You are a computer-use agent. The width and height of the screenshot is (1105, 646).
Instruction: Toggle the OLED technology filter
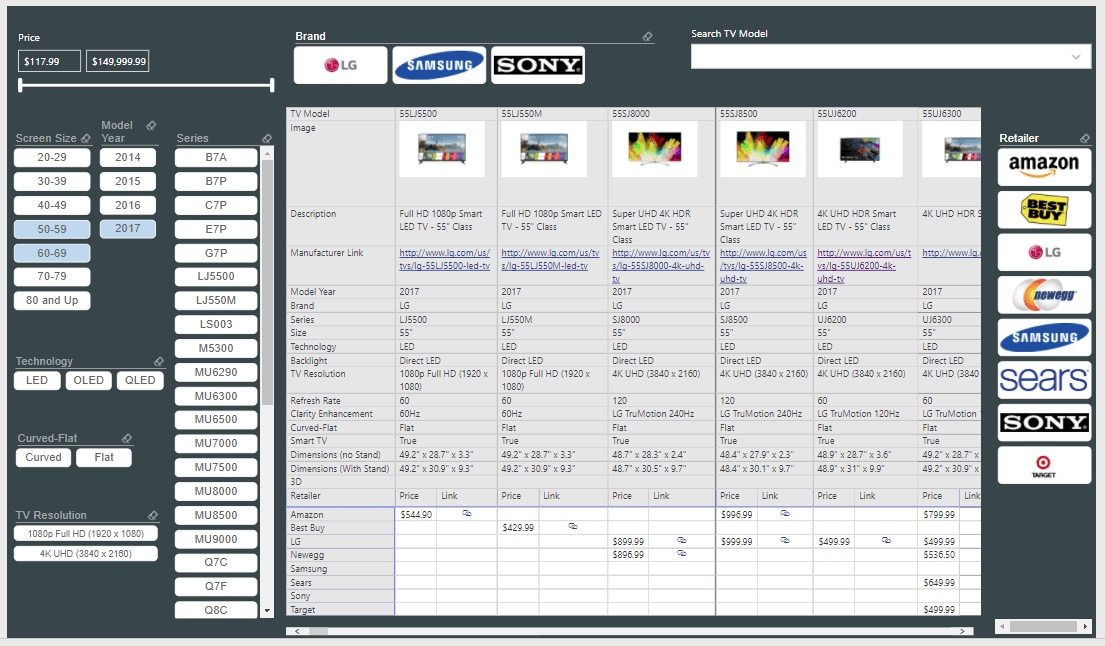(89, 380)
